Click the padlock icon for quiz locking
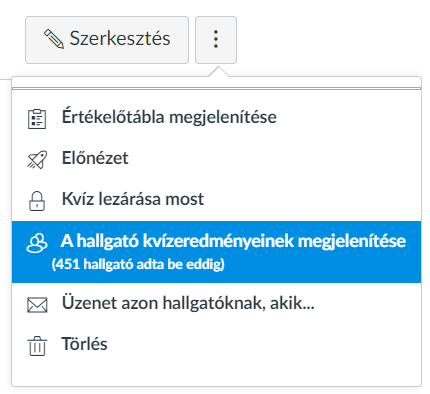 37,201
